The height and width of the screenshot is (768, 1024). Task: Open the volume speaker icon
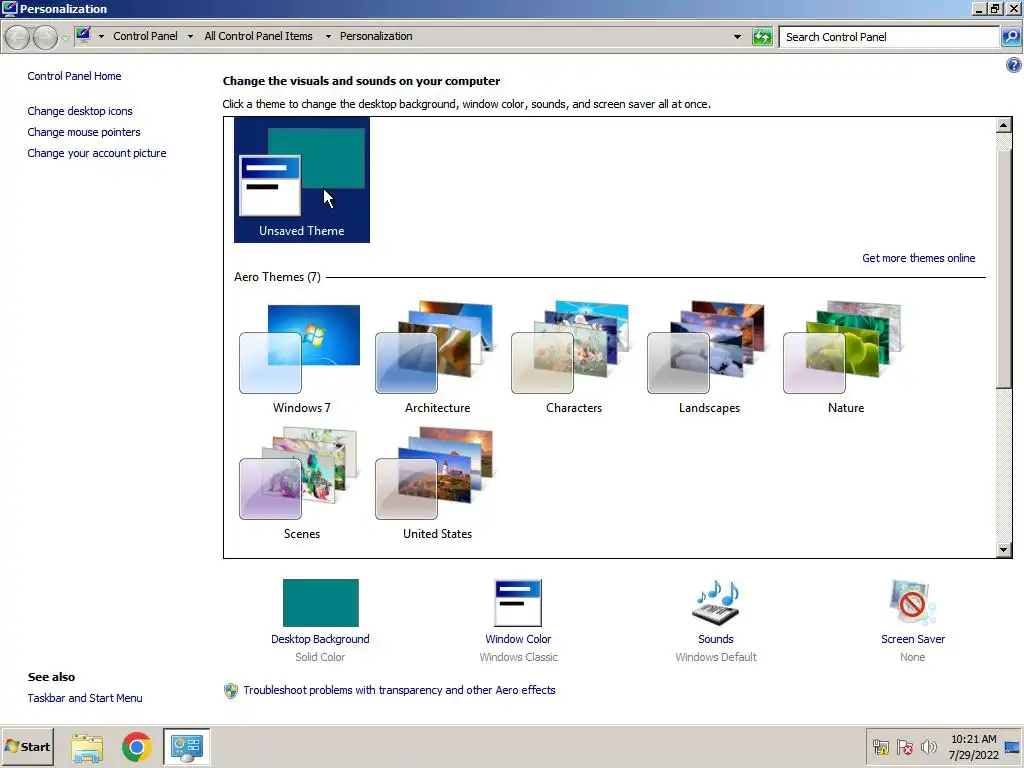(928, 747)
